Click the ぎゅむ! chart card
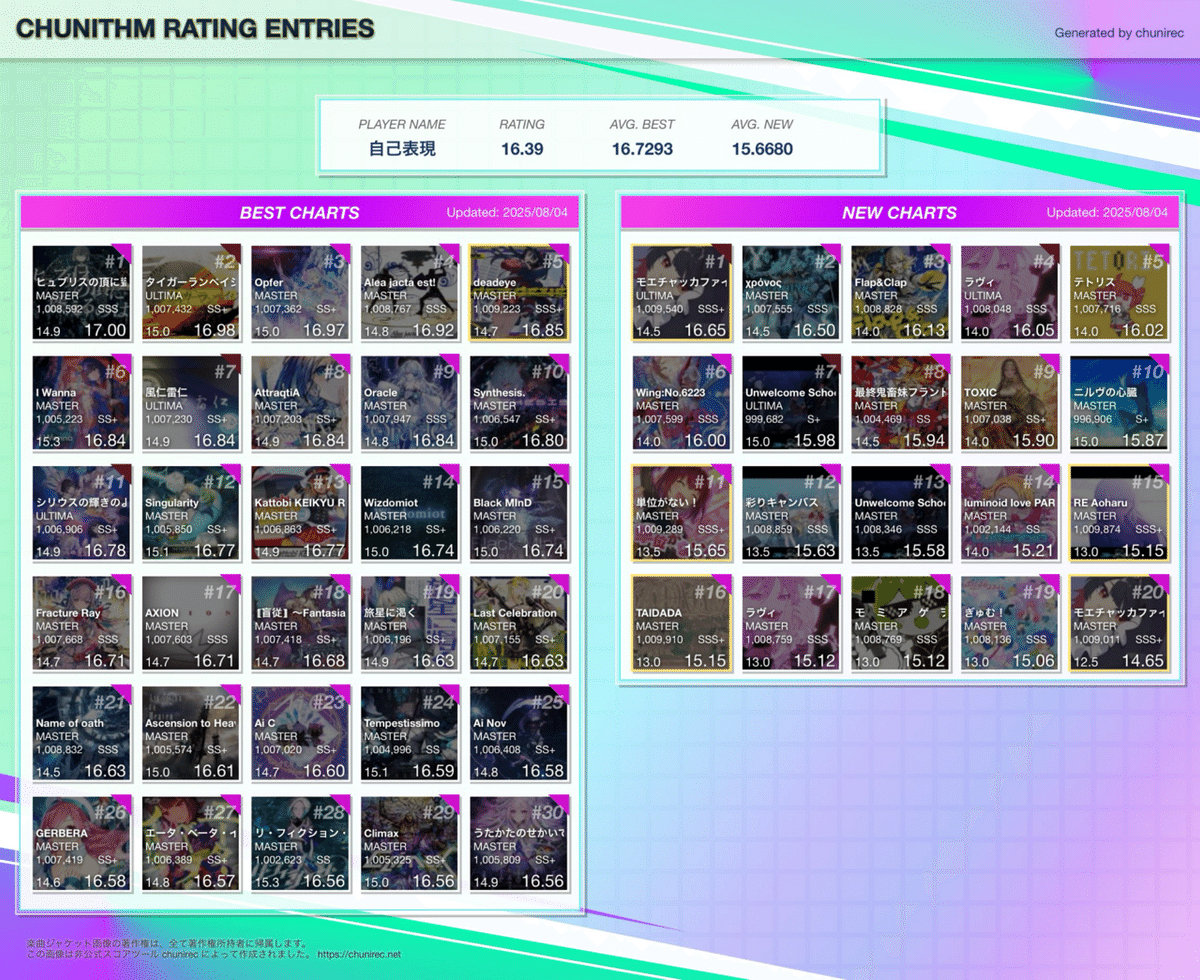 (x=1010, y=623)
